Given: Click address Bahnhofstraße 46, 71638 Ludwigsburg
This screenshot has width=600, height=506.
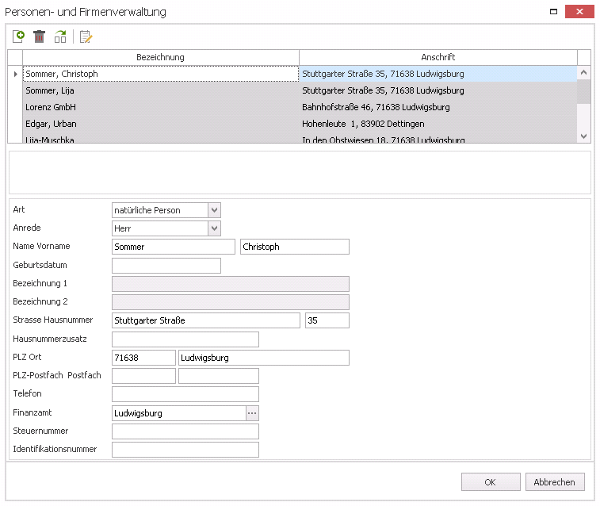Looking at the screenshot, I should [x=376, y=107].
